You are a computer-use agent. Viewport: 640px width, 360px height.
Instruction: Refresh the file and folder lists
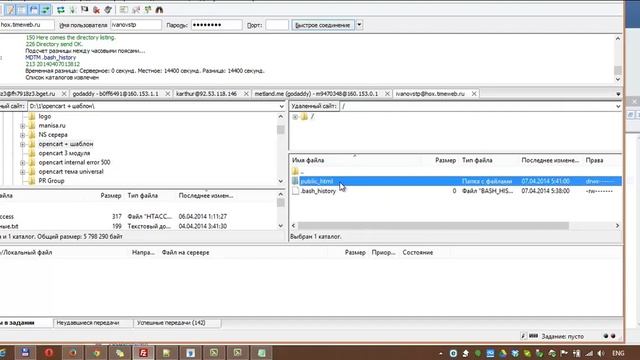(x=60, y=9)
